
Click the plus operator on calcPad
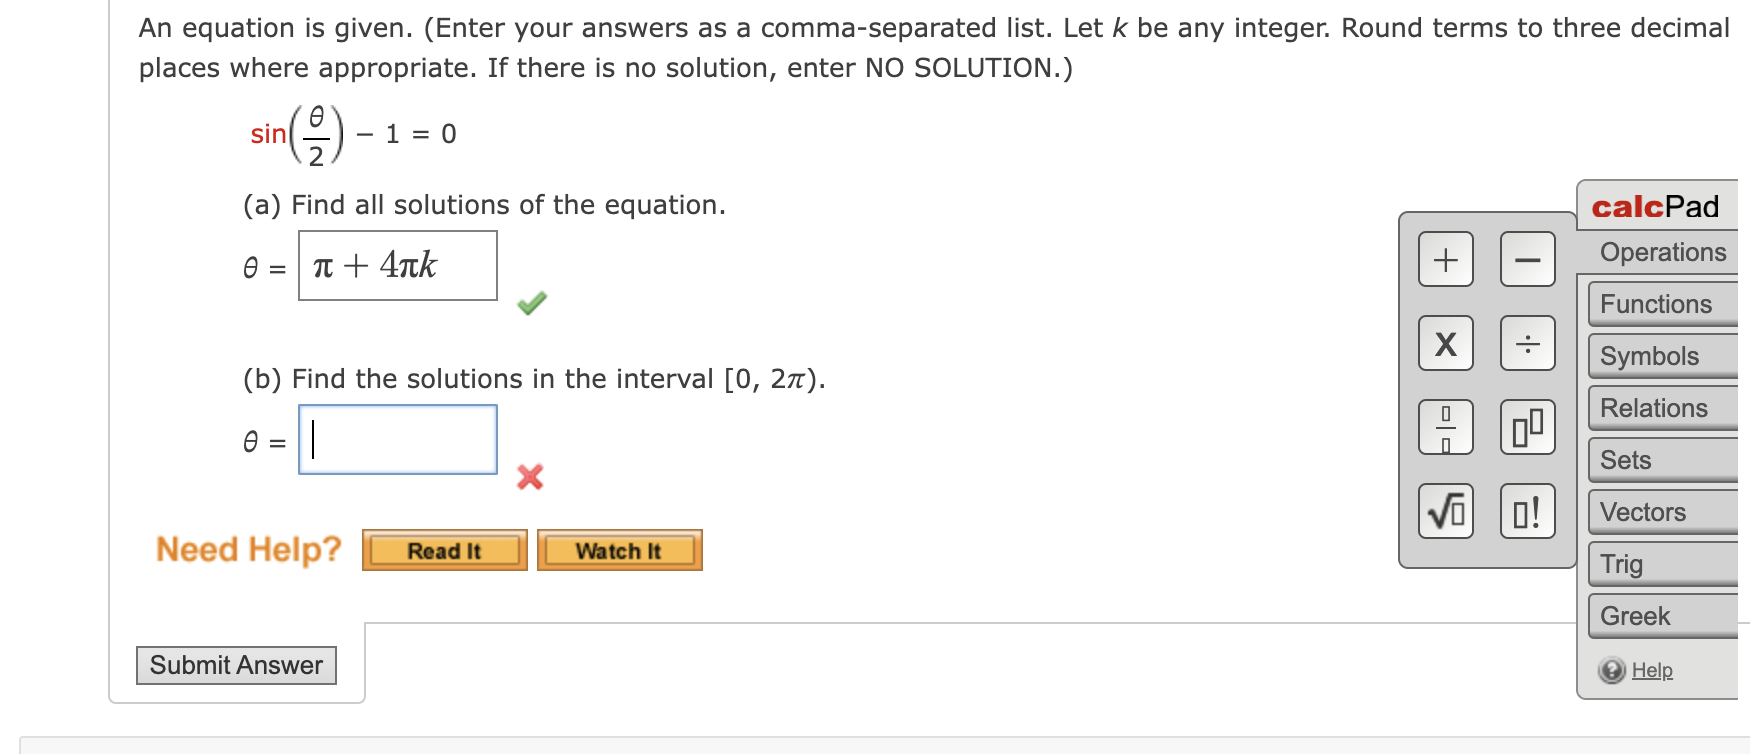point(1445,259)
